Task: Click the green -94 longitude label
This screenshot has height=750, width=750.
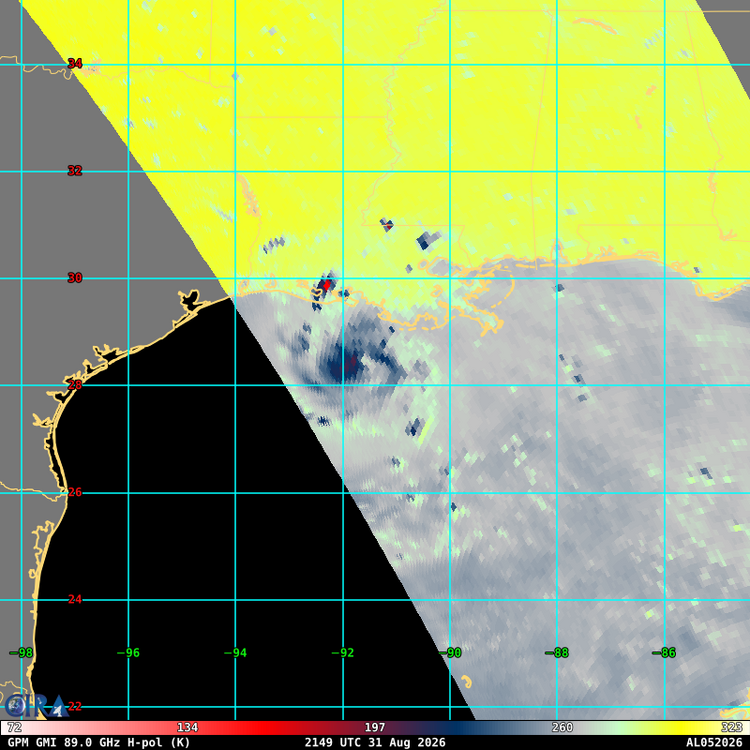Action: 235,653
